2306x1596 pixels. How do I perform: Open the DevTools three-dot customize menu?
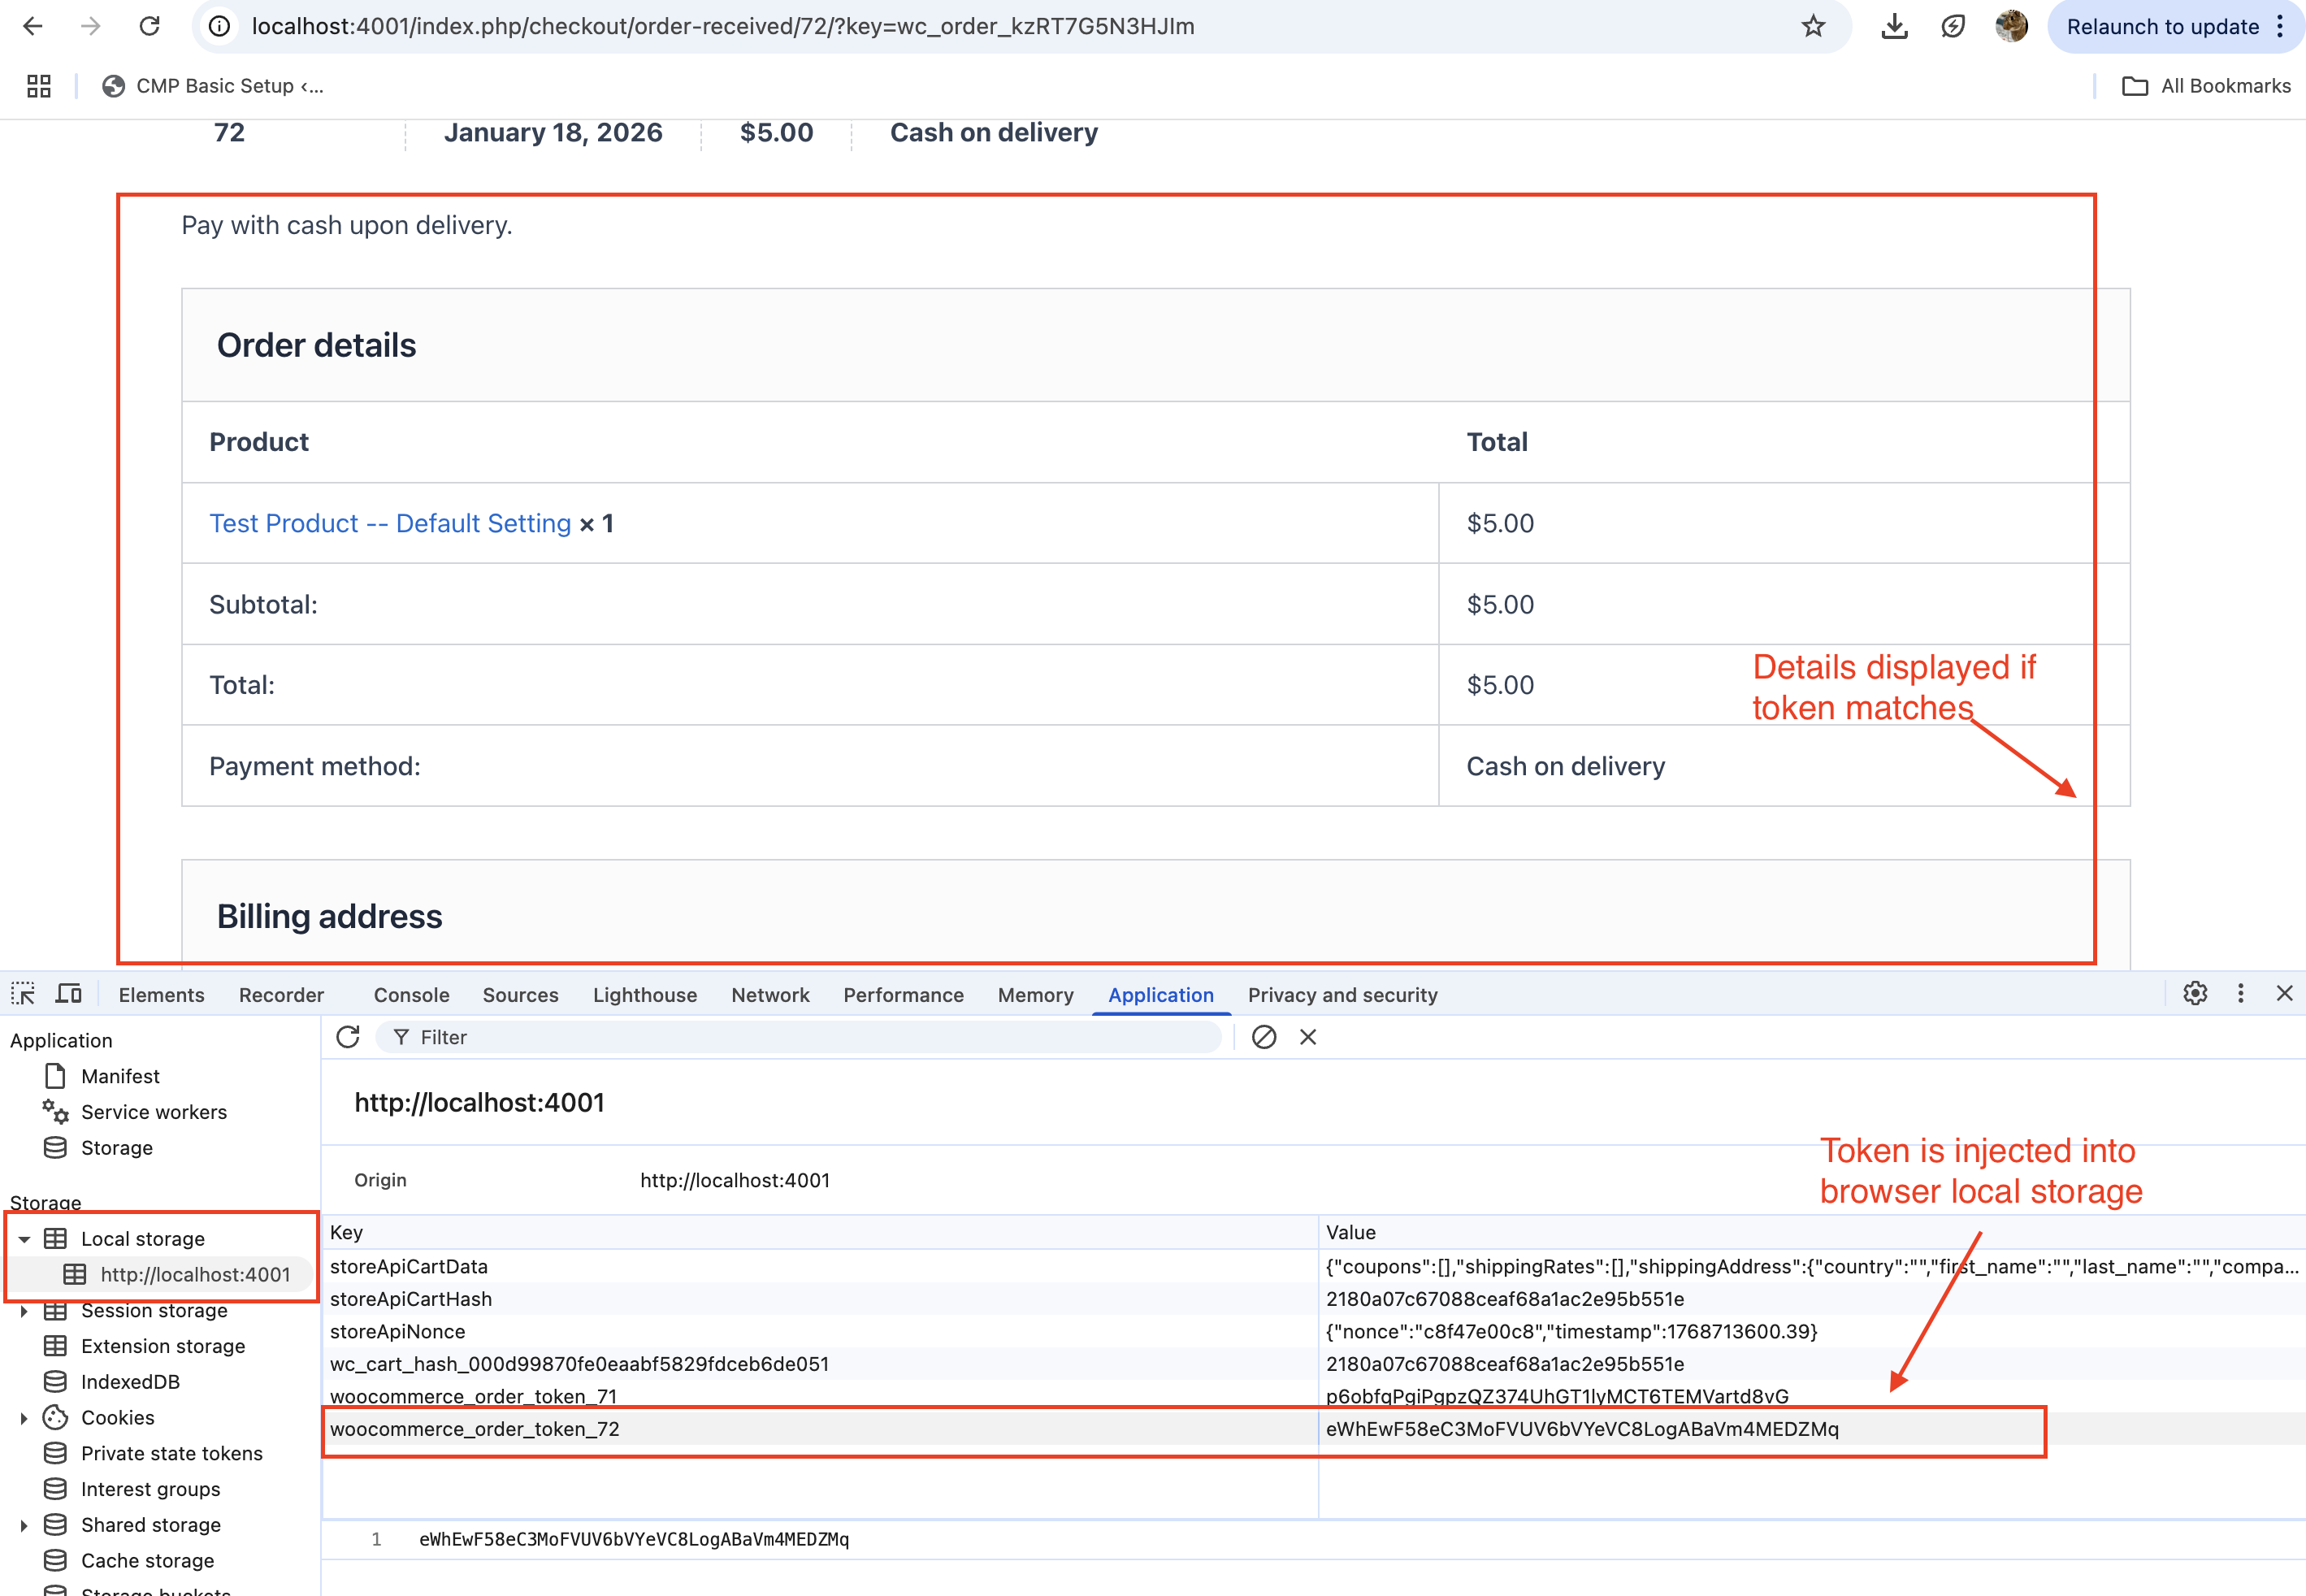click(x=2240, y=993)
